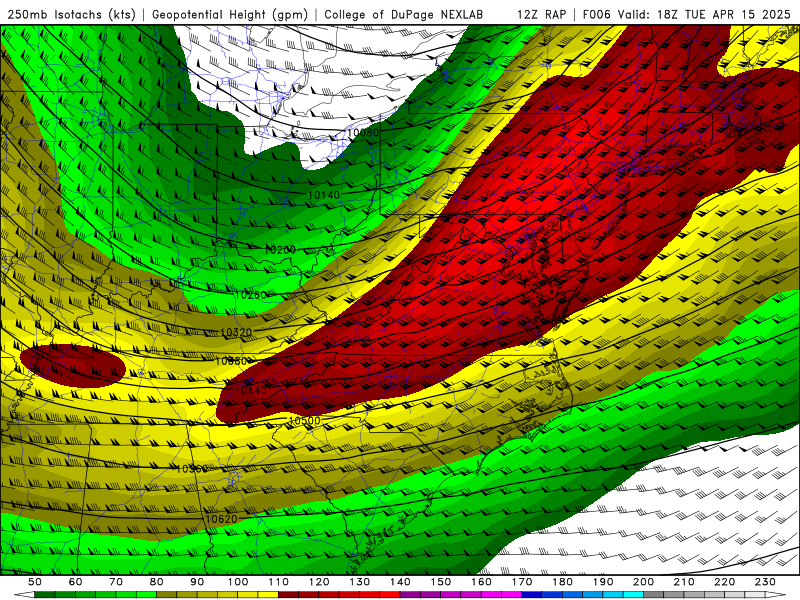Viewport: 800px width, 600px height.
Task: Click the 90 value on the legend
Action: click(197, 582)
